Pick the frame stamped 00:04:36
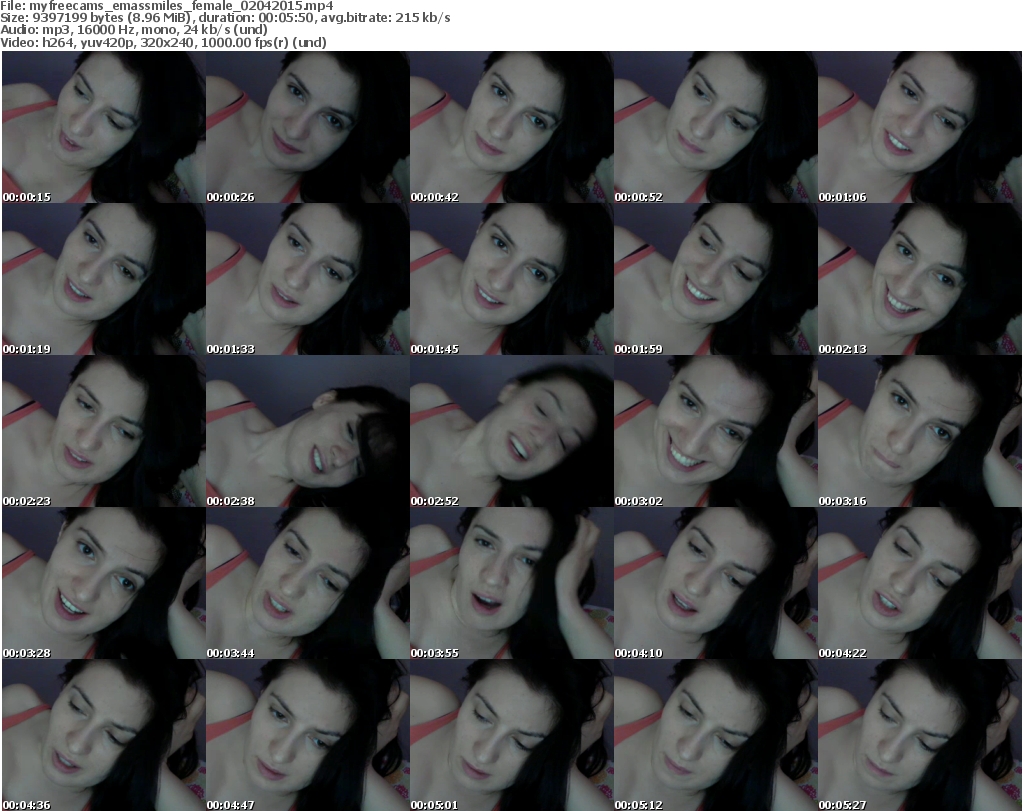1024x811 pixels. (103, 735)
